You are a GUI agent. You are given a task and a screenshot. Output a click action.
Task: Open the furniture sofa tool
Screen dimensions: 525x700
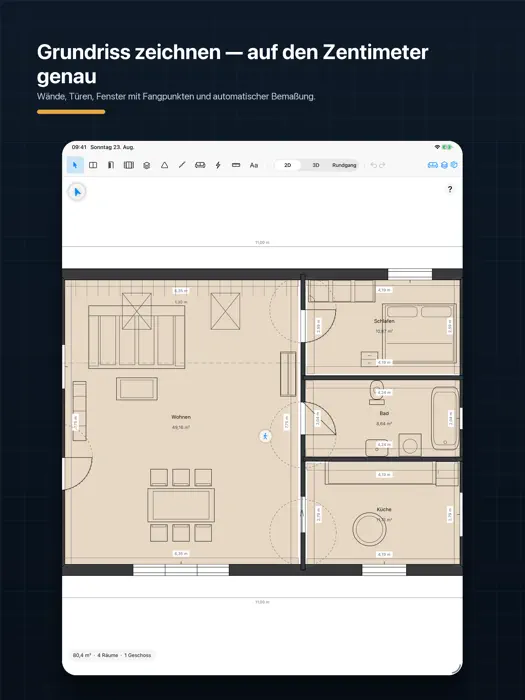pyautogui.click(x=200, y=165)
